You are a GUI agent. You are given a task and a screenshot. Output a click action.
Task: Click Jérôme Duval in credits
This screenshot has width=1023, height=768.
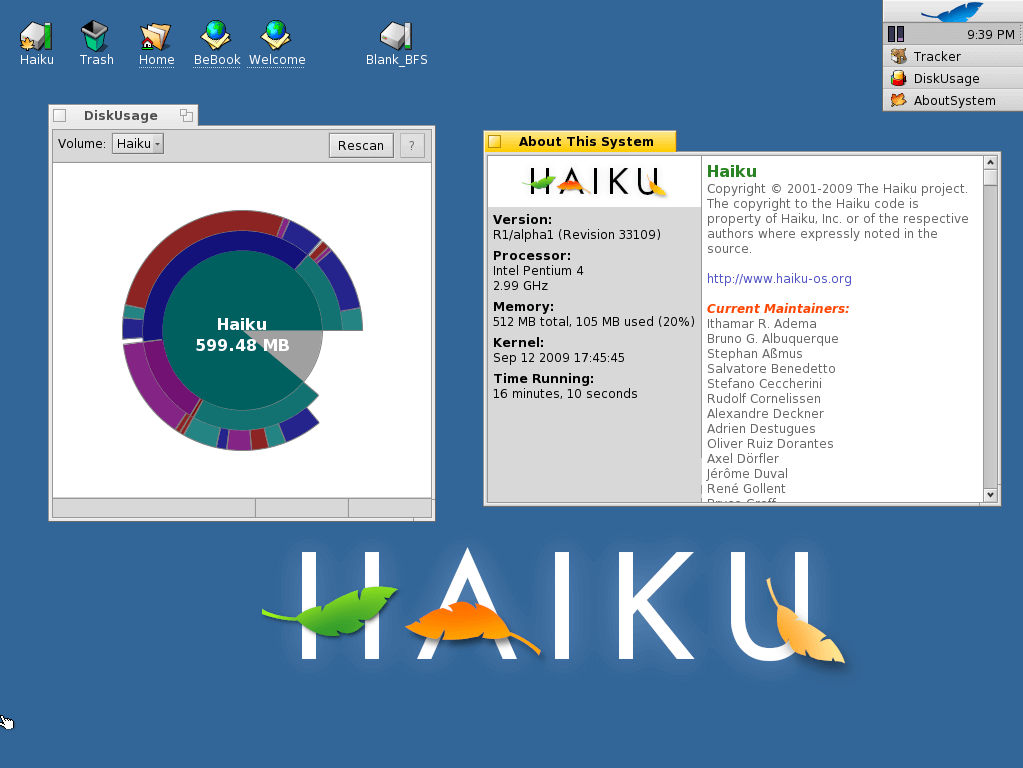[747, 474]
